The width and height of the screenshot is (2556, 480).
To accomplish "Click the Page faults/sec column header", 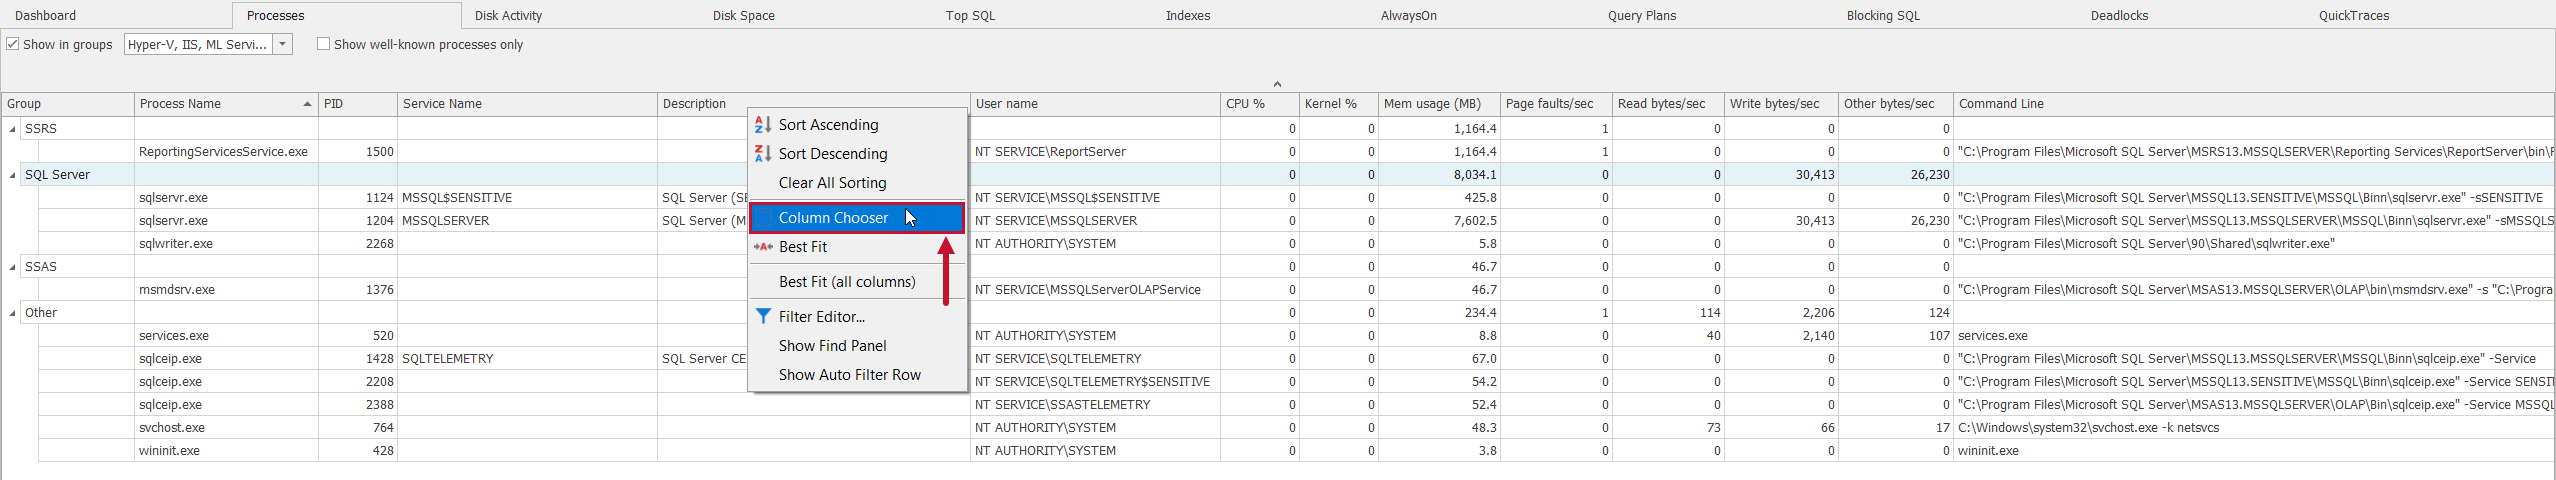I will 1556,104.
